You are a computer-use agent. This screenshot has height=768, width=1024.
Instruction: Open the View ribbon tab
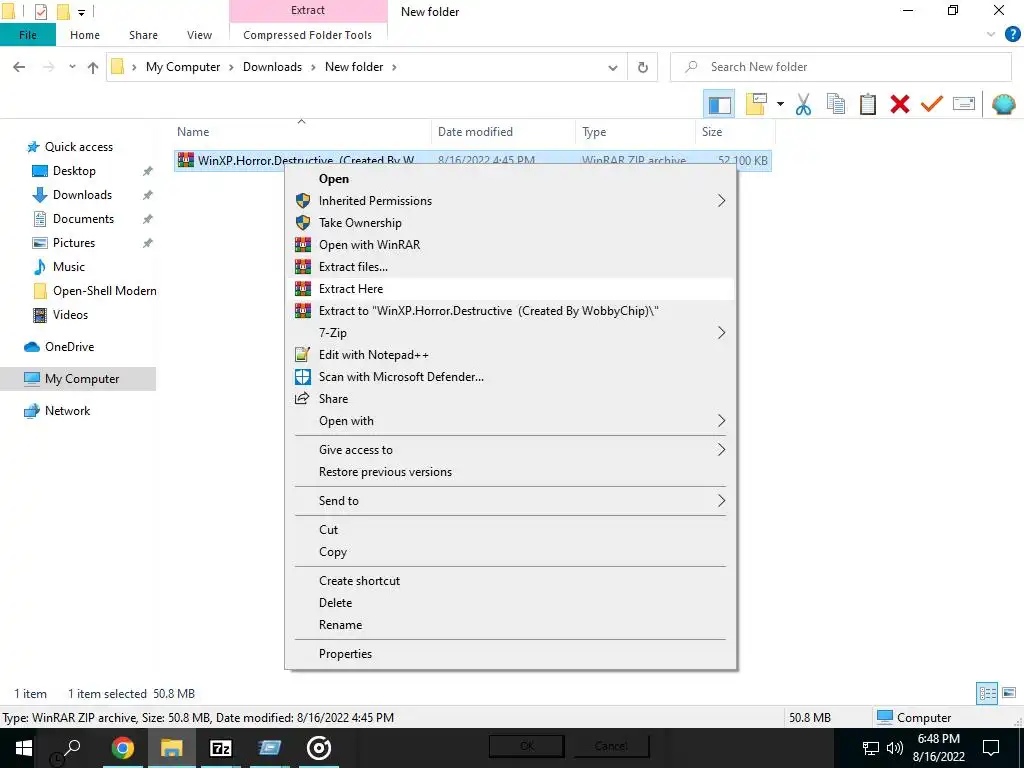(199, 35)
